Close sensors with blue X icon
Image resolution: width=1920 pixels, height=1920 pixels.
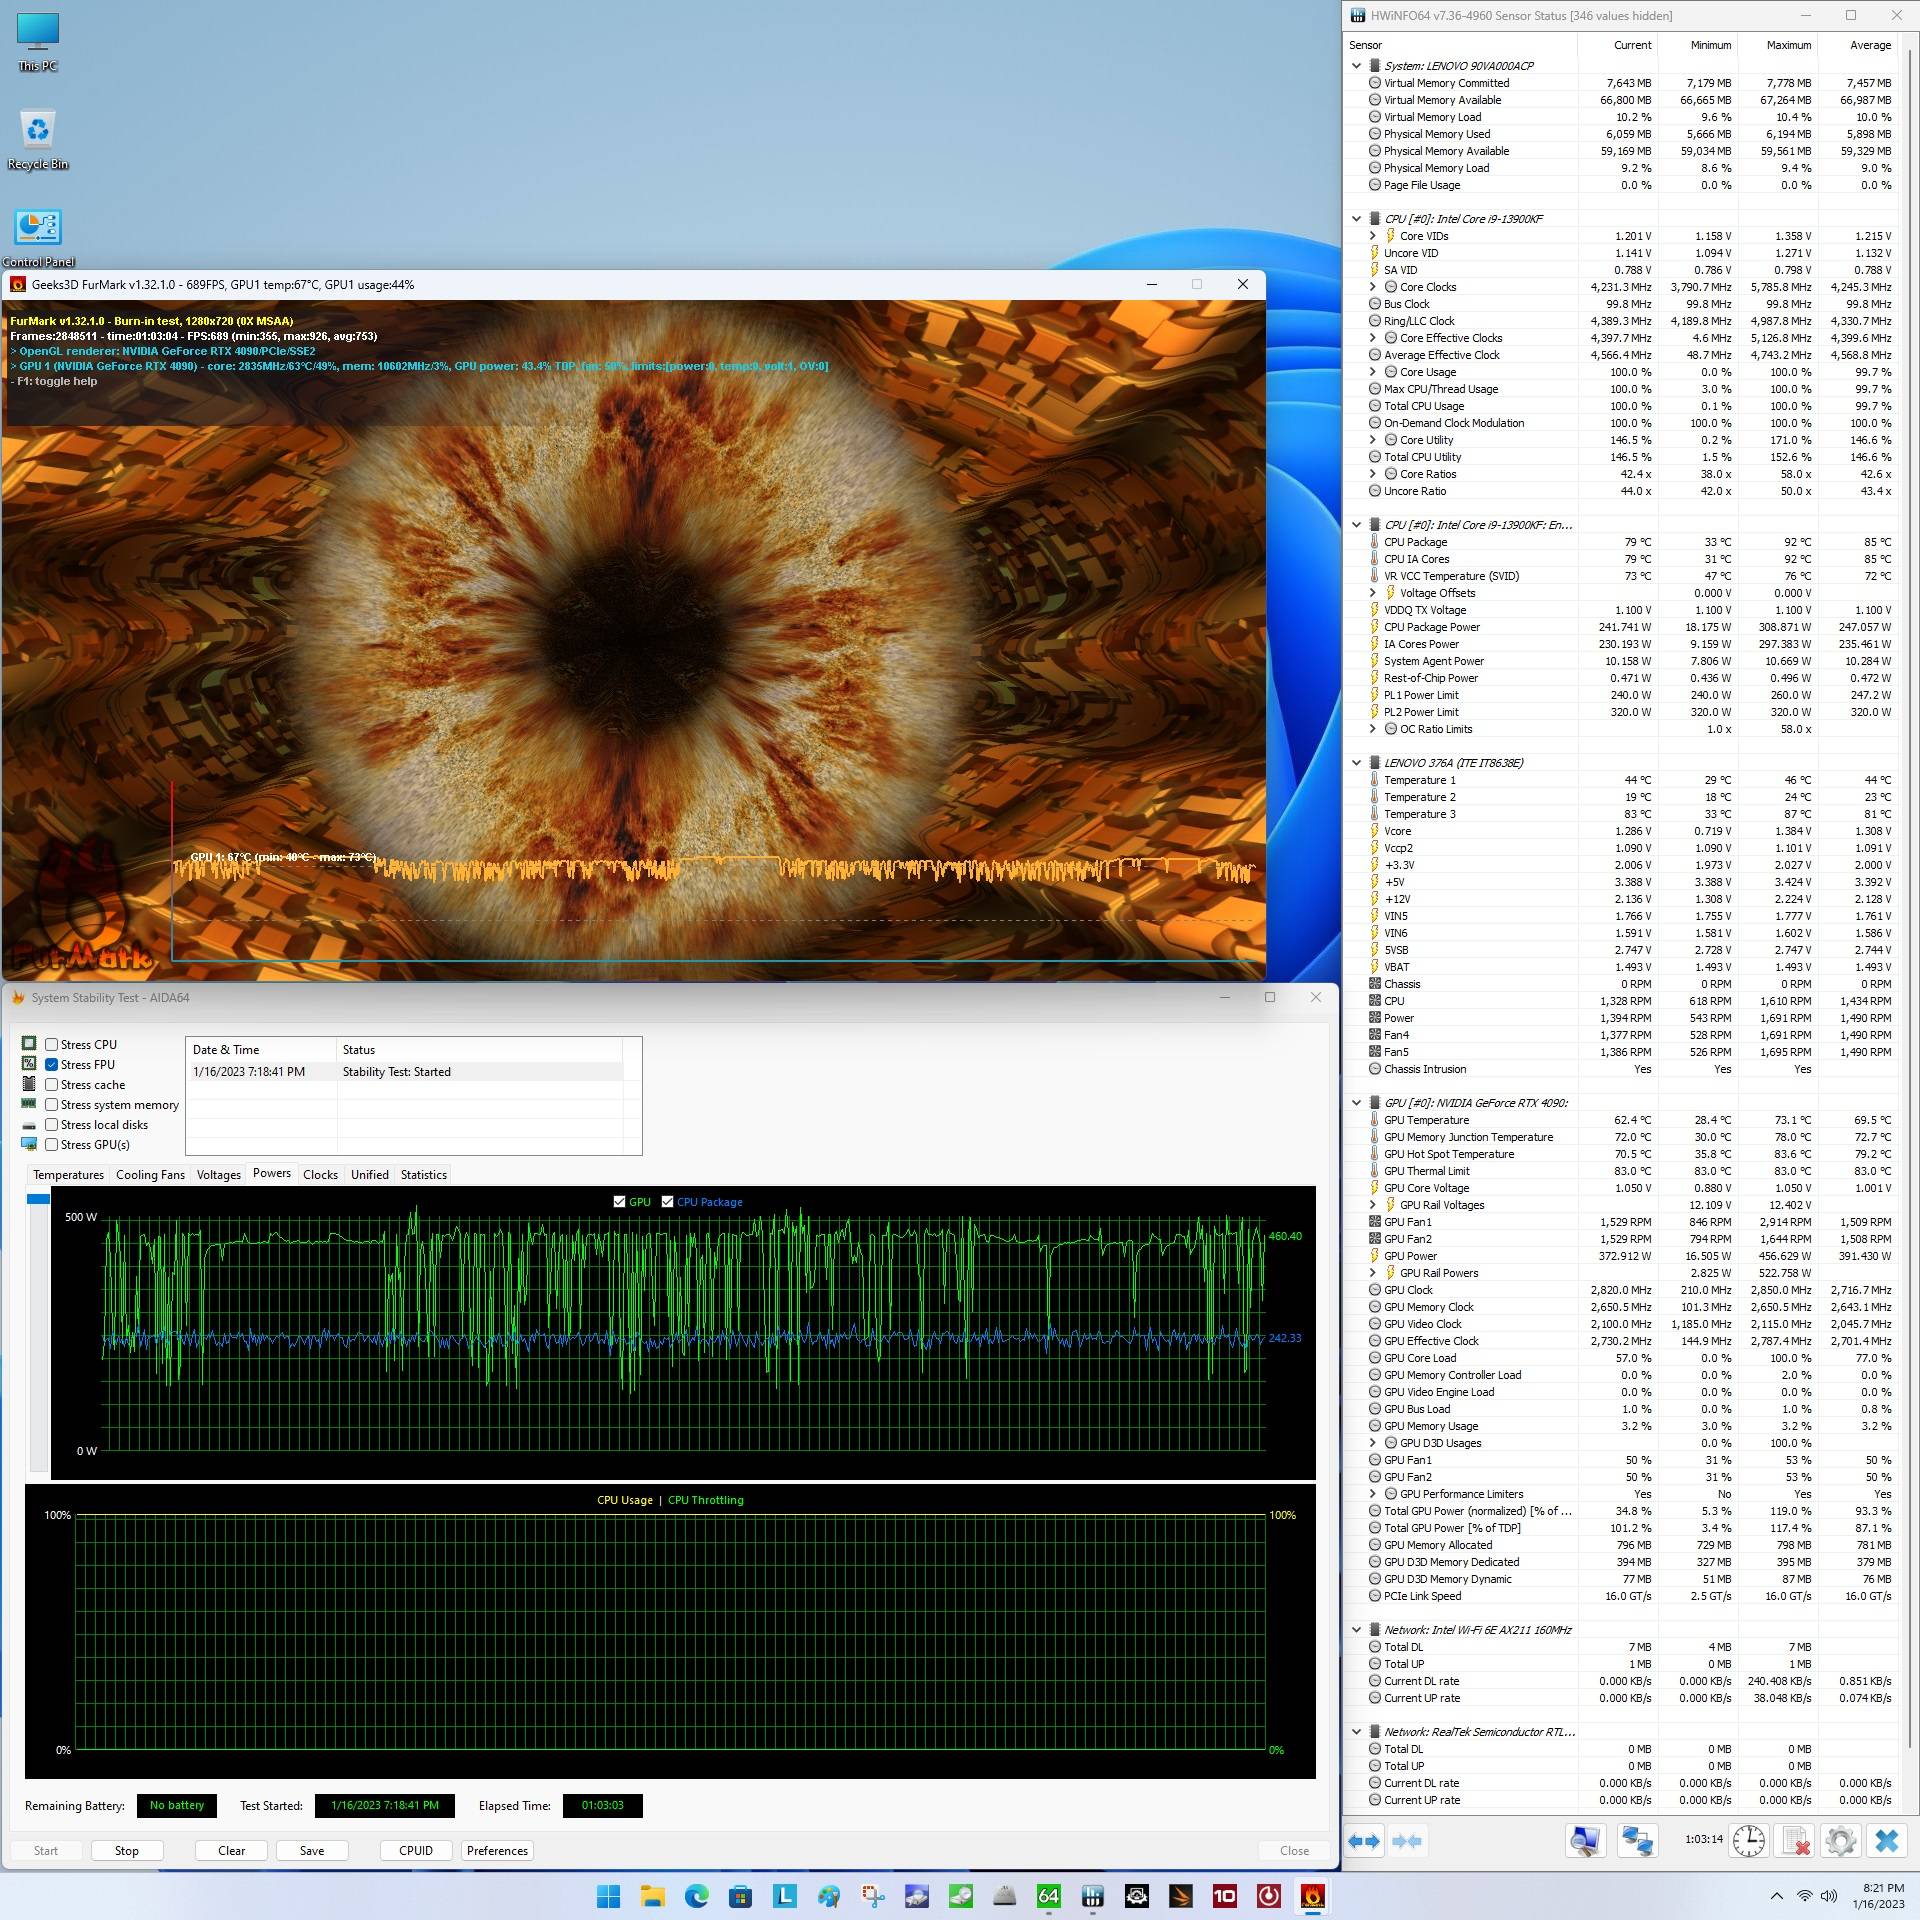pos(1886,1841)
